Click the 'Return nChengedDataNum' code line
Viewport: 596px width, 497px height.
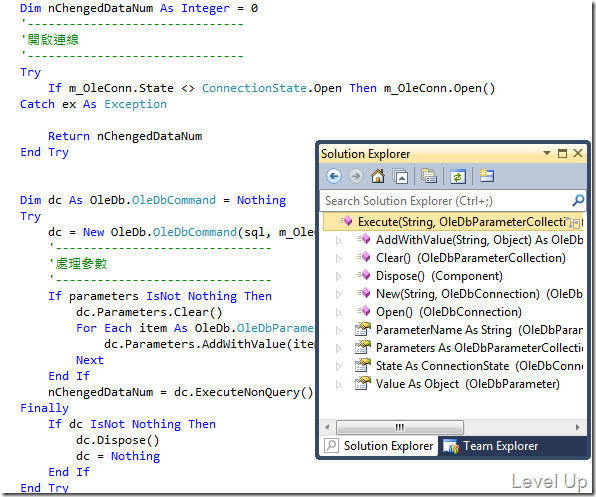(125, 136)
